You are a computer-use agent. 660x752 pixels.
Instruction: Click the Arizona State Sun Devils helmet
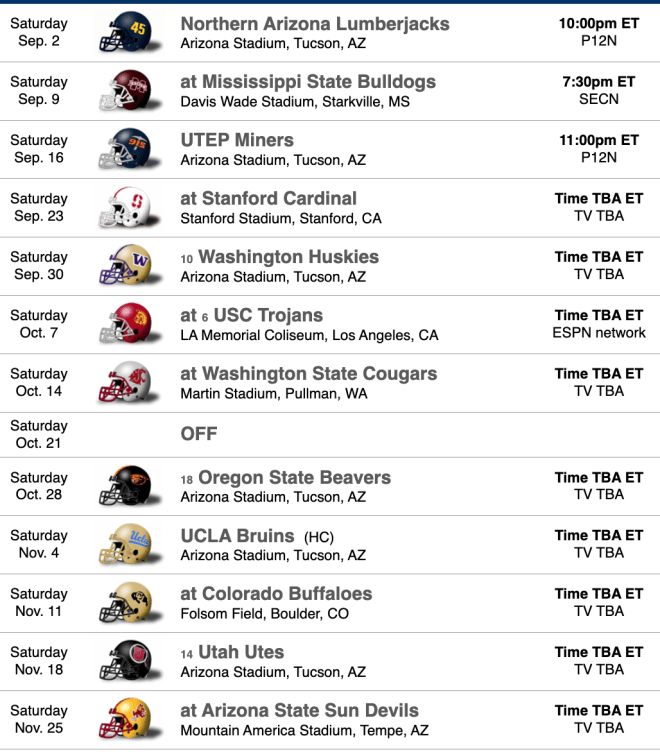(129, 719)
